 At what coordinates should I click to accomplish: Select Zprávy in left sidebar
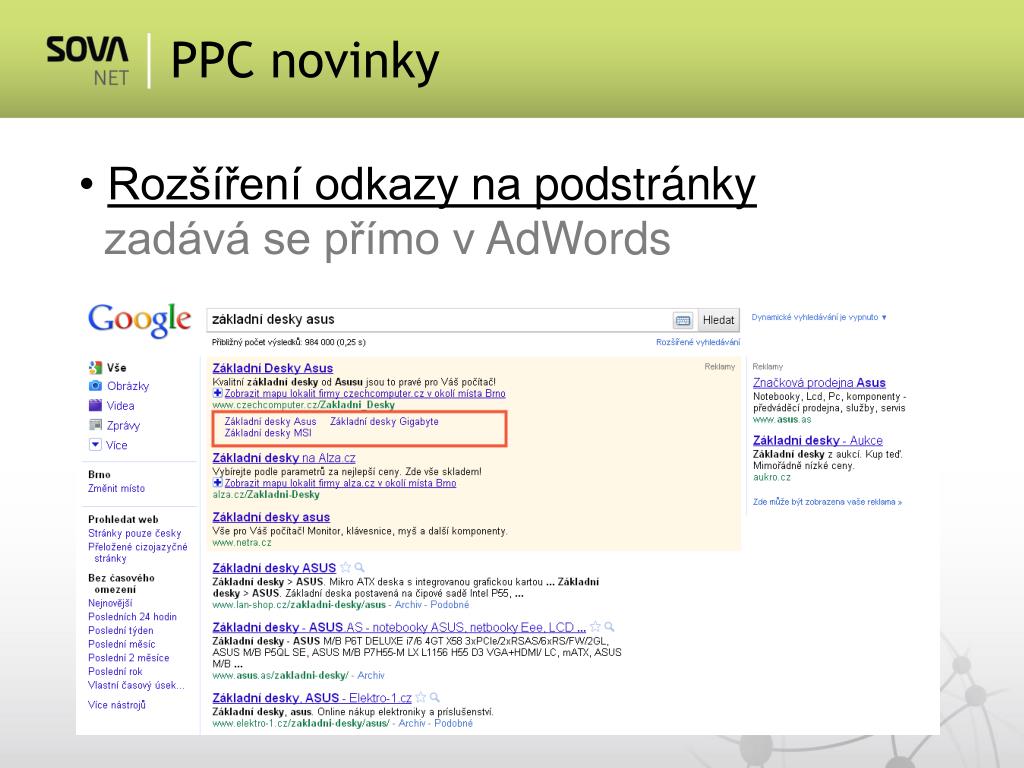click(x=123, y=425)
